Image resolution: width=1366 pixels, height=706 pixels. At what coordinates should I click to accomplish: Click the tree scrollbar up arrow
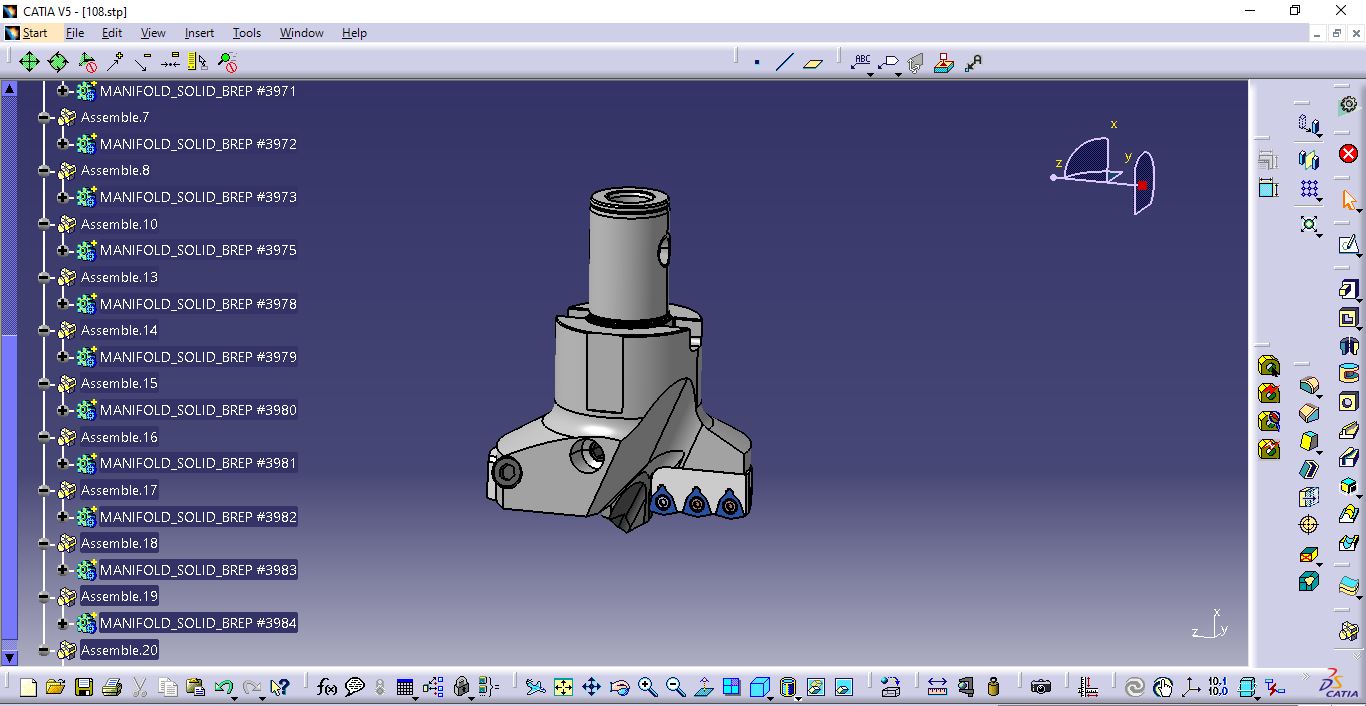10,88
